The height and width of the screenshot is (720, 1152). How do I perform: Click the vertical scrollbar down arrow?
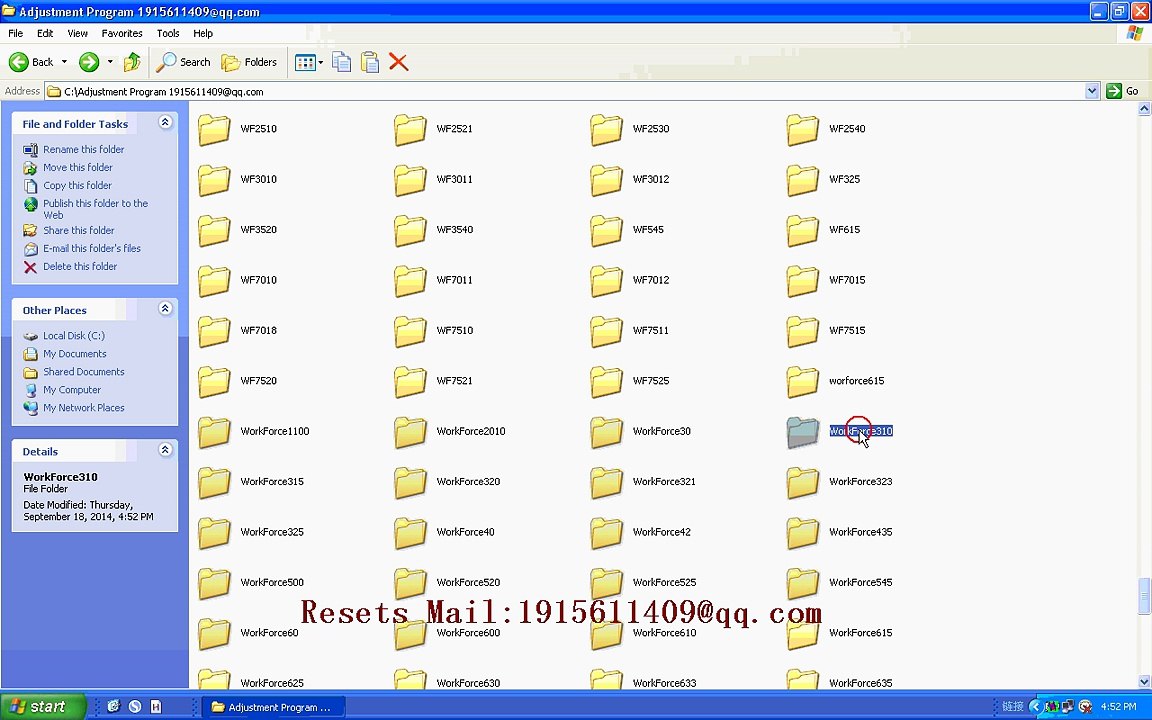[x=1144, y=681]
